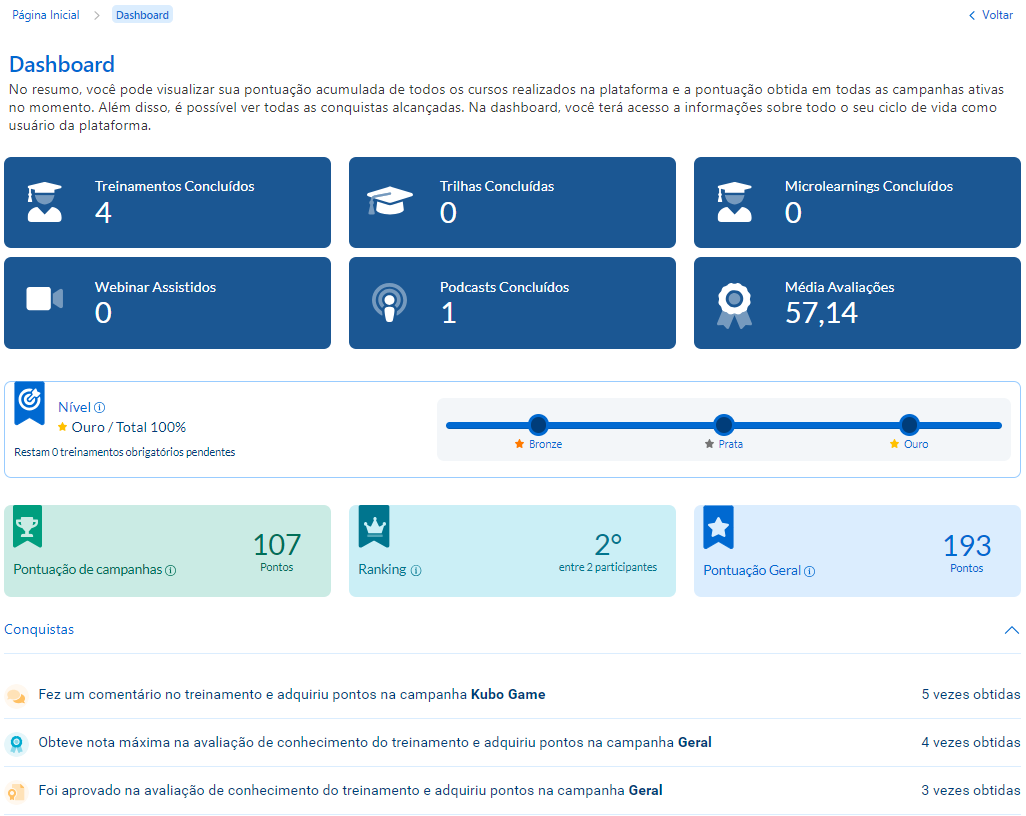The height and width of the screenshot is (816, 1026).
Task: Click the info icon next to Ranking
Action: coord(416,570)
